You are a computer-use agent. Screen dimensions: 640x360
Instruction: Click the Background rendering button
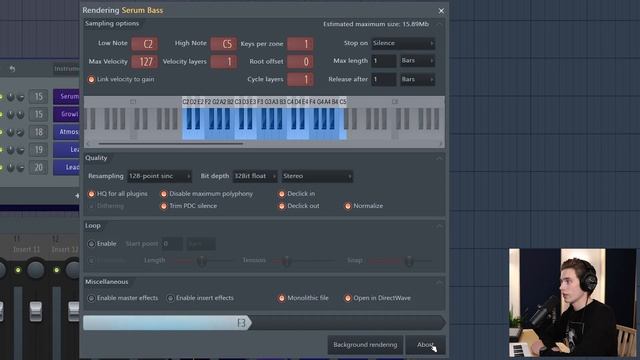pos(365,345)
